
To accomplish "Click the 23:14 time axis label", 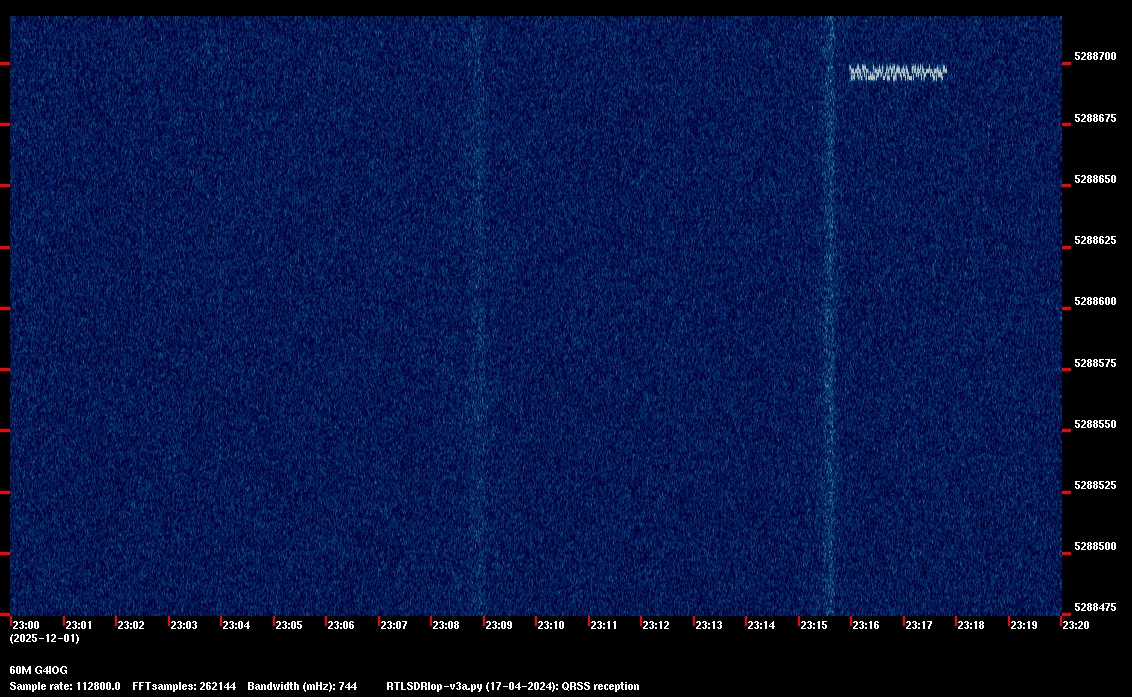I will coord(761,625).
